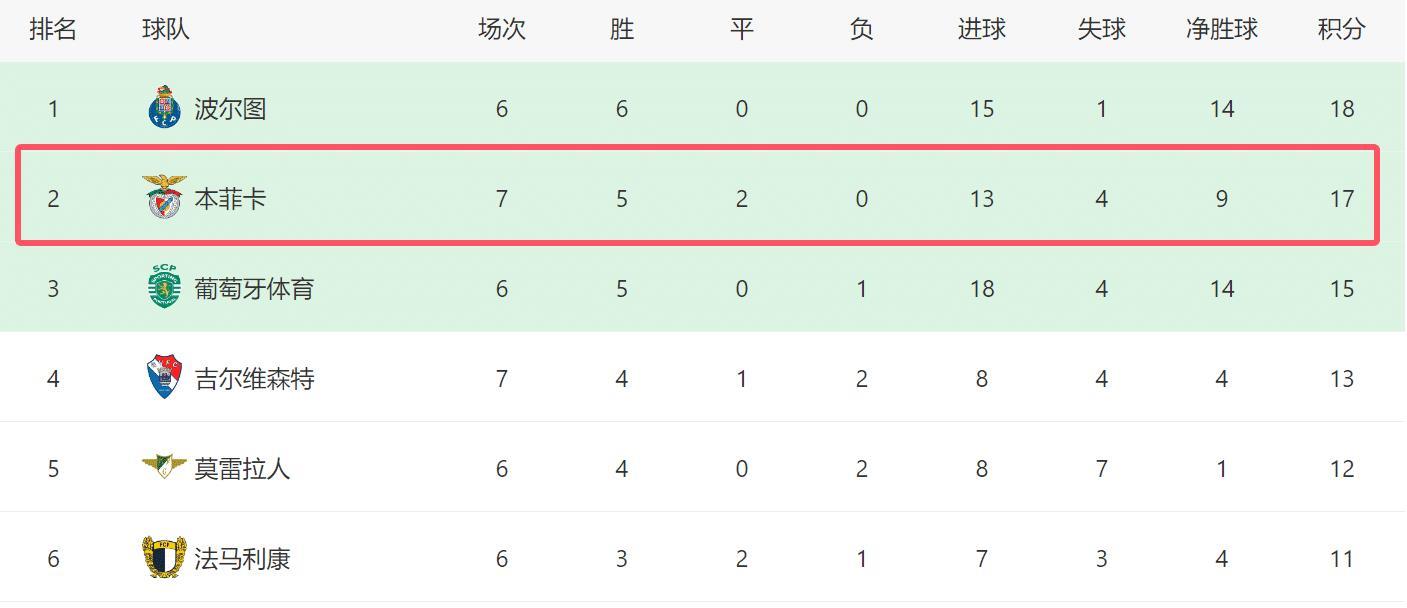Select the 法马利康 team name
1407x608 pixels.
click(x=242, y=559)
